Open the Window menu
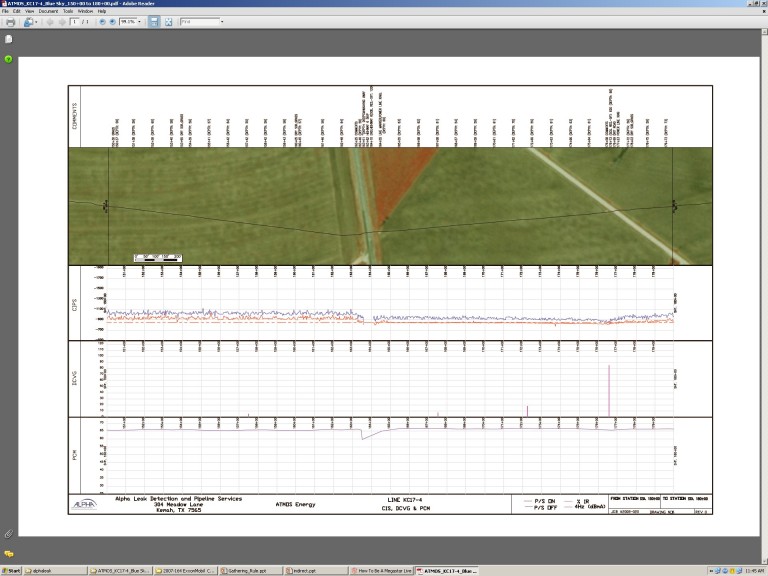This screenshot has height=576, width=768. point(85,11)
